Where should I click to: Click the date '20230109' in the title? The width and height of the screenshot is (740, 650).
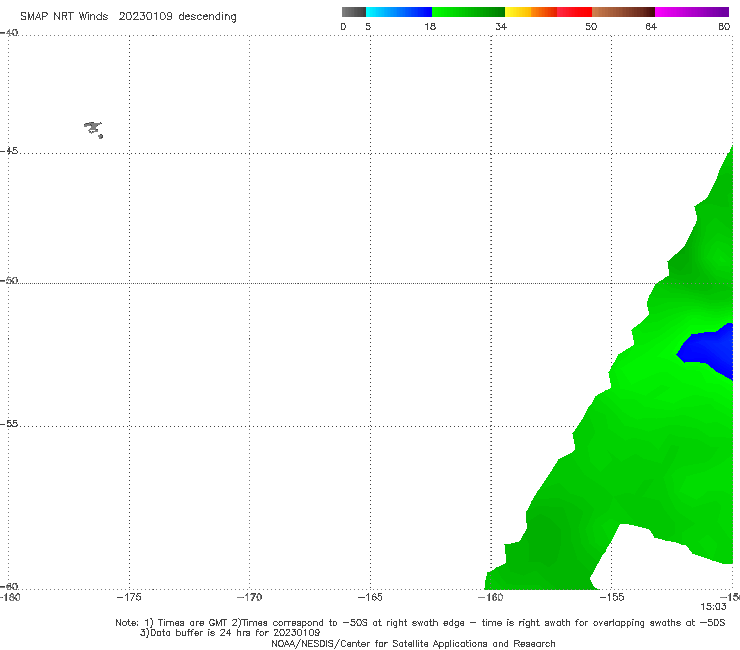click(145, 16)
